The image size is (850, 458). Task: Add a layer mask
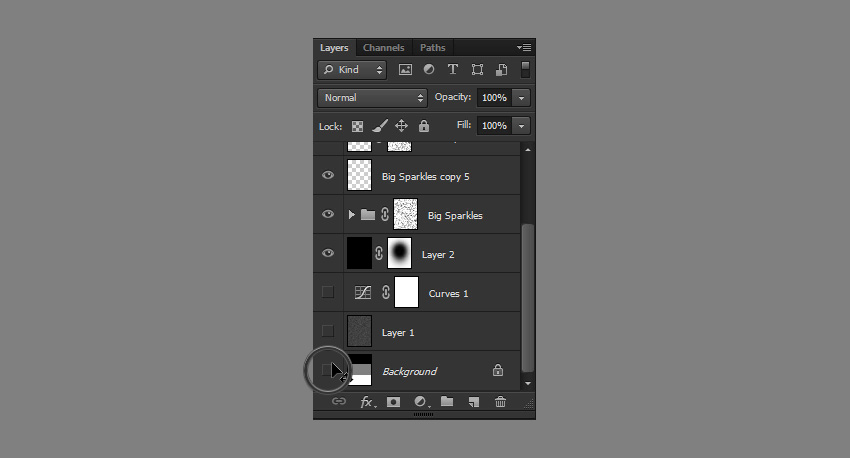pos(394,402)
